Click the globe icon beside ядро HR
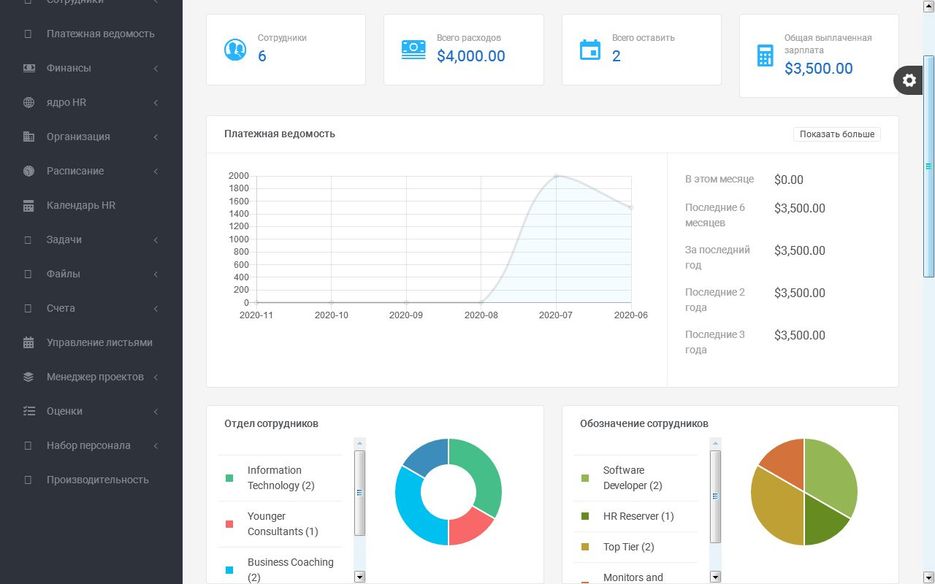935x584 pixels. 28,102
